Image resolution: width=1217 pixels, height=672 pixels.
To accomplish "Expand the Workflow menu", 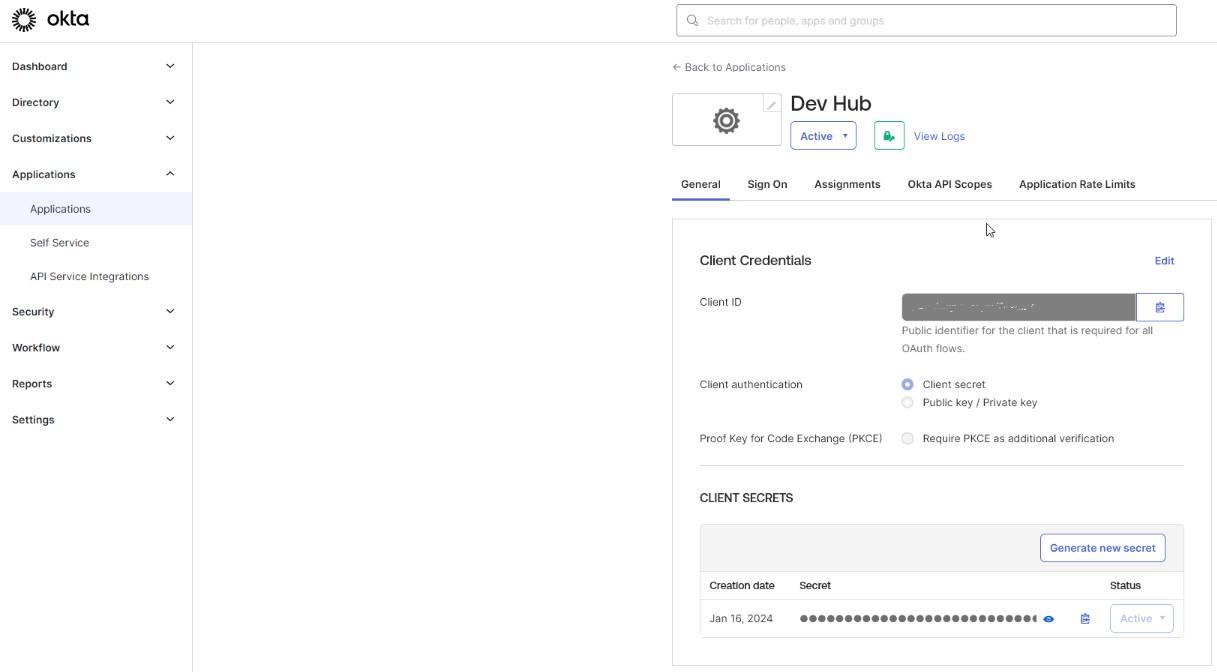I will pos(95,347).
